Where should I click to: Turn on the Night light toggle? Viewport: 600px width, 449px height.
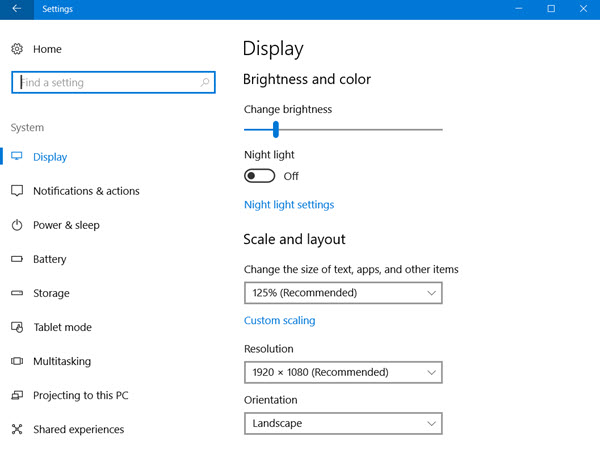(x=259, y=176)
